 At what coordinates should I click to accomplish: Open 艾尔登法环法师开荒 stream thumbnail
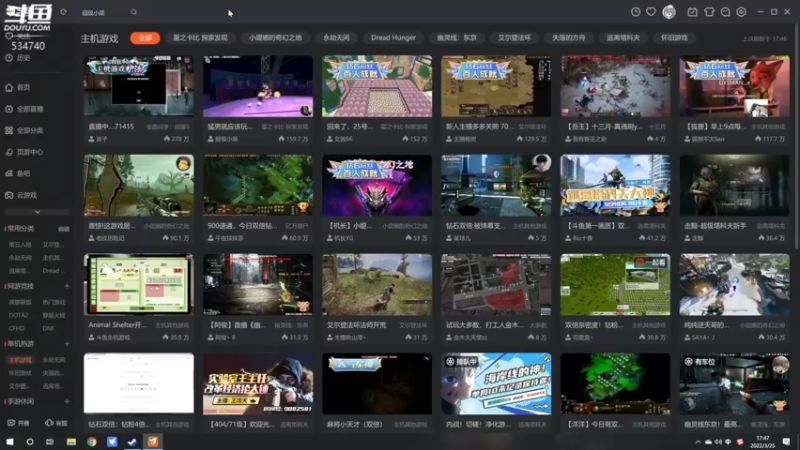(x=377, y=284)
